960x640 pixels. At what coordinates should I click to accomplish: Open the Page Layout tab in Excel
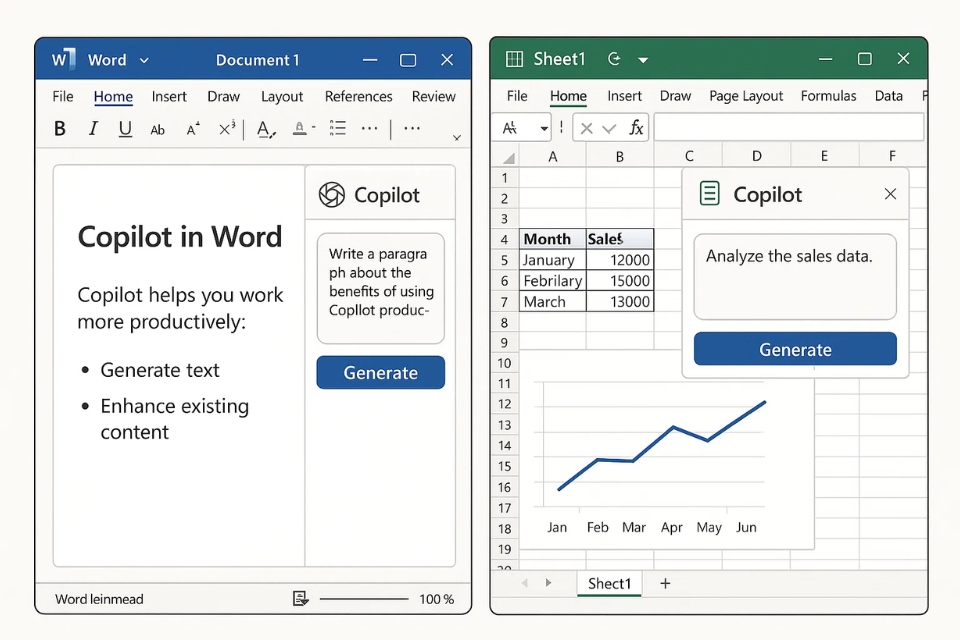point(746,96)
